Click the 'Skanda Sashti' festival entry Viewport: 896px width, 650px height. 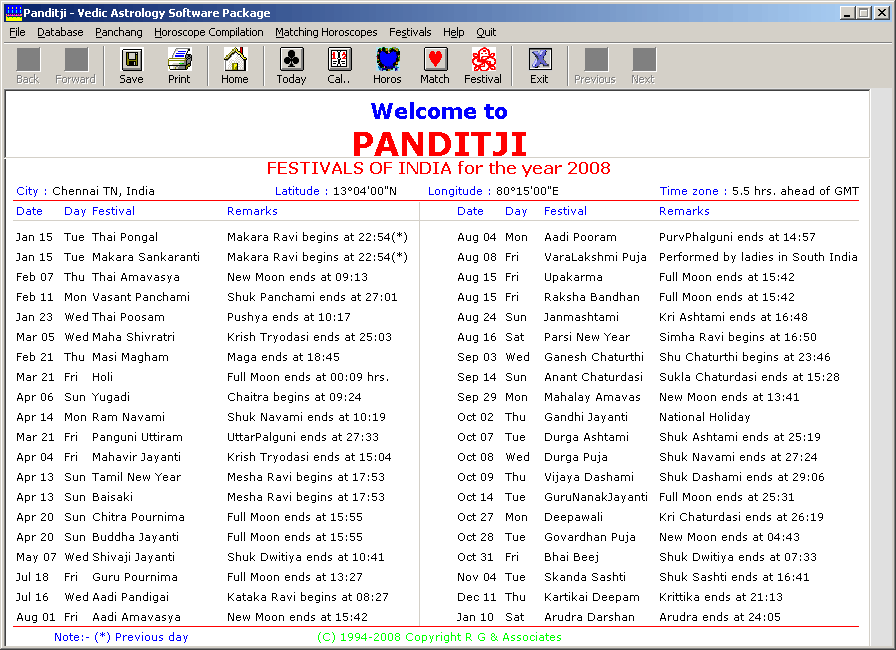pos(585,577)
